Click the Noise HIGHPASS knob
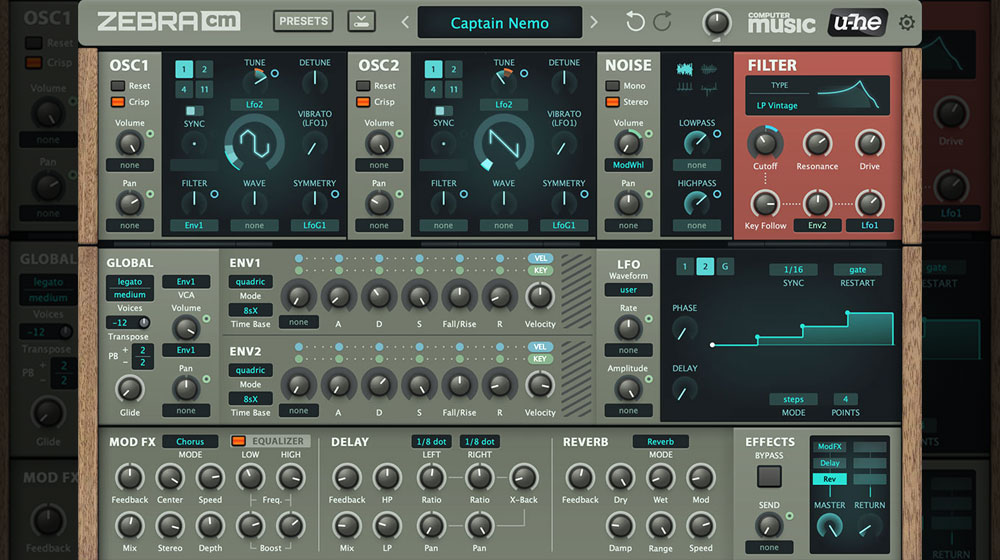 point(696,203)
